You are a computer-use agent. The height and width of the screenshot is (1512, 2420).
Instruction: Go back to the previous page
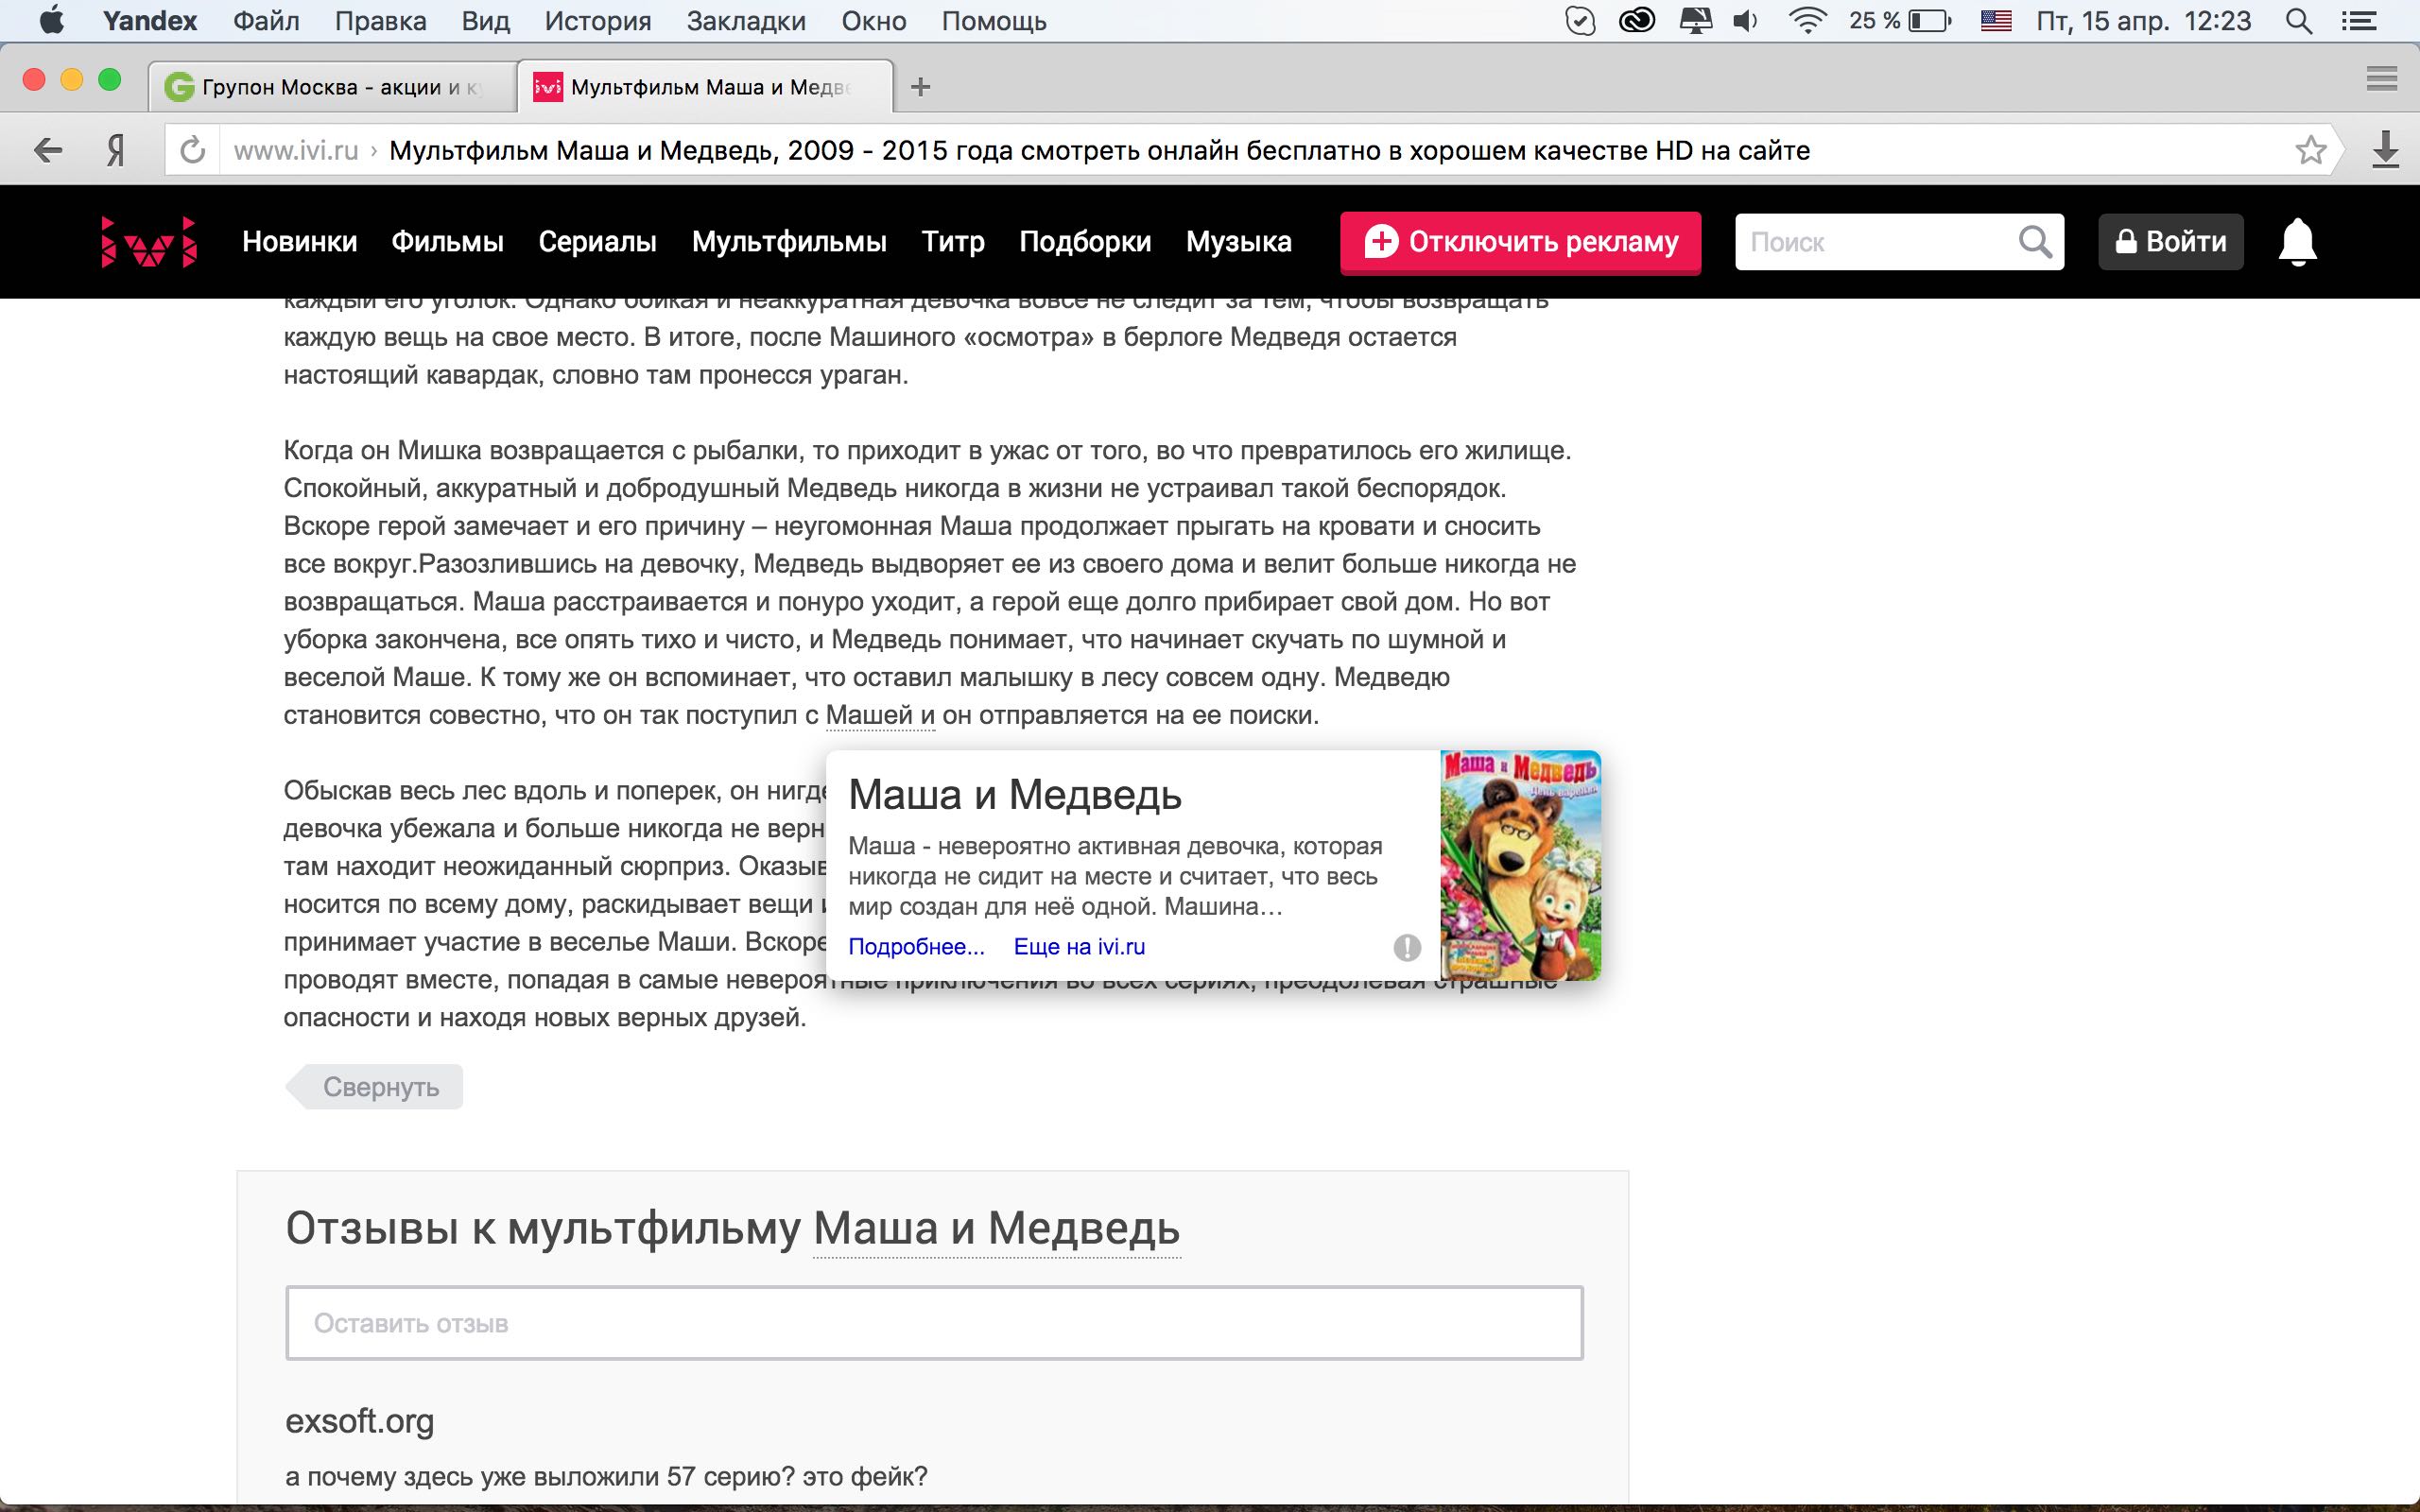(x=47, y=151)
